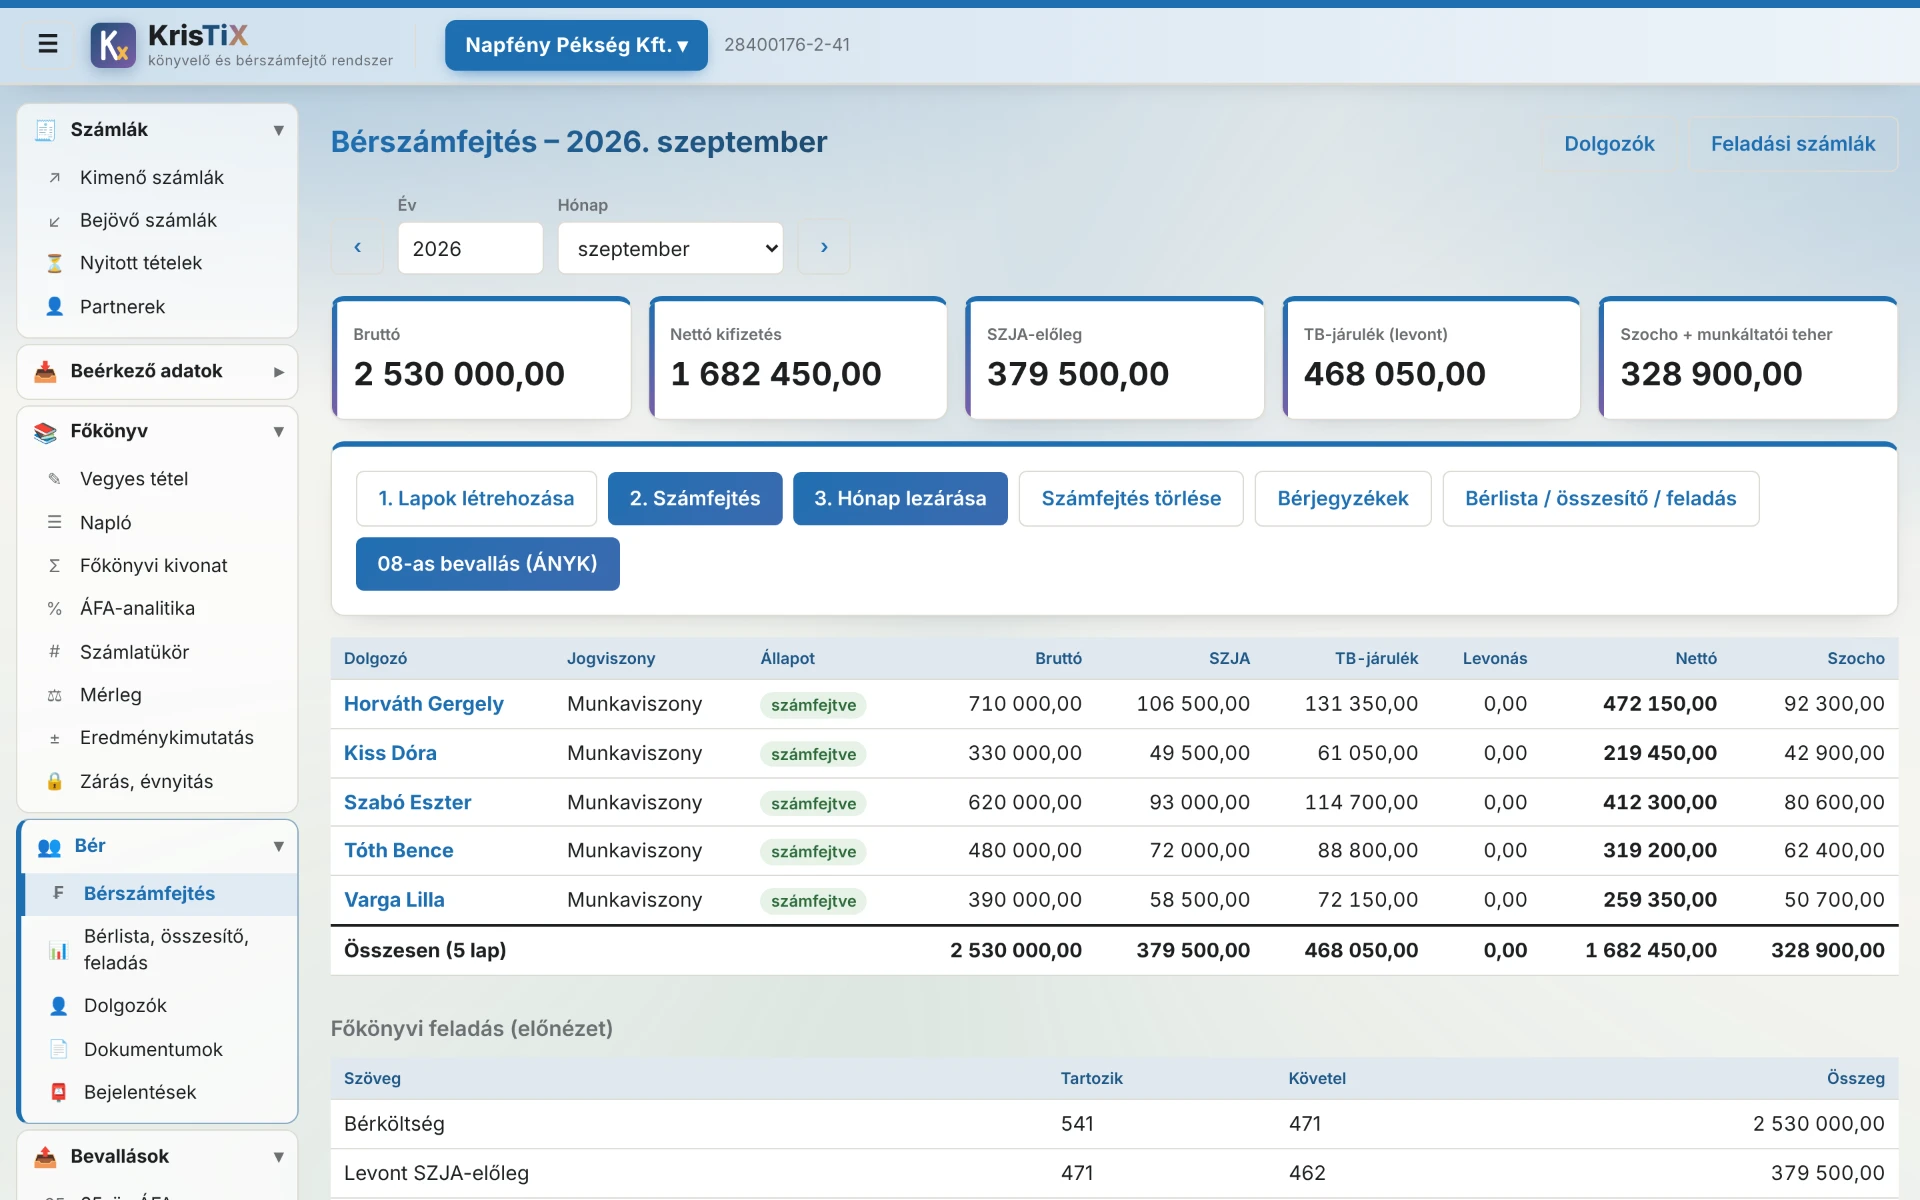Click the ÁFA-analitika percent icon
The width and height of the screenshot is (1920, 1200).
coord(55,609)
